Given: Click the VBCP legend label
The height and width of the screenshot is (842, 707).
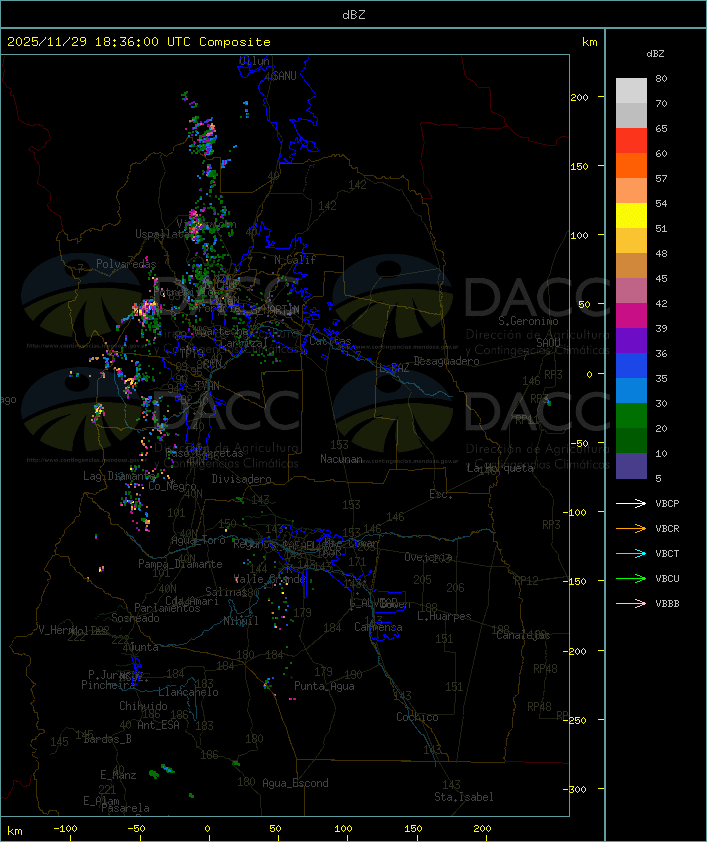Looking at the screenshot, I should click(x=667, y=503).
